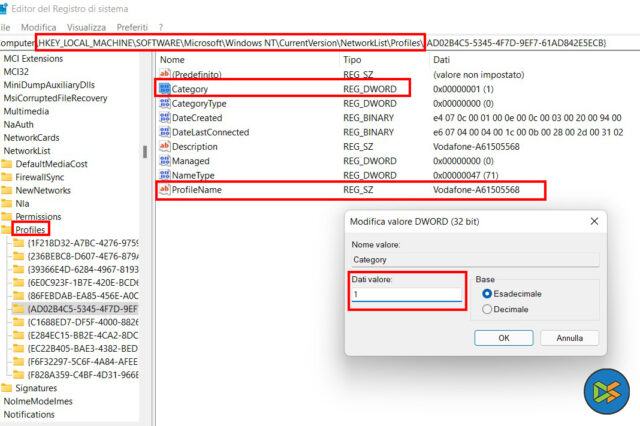
Task: Click the {6E0C923F-1B7E-420E folder icon
Action: click(18, 282)
